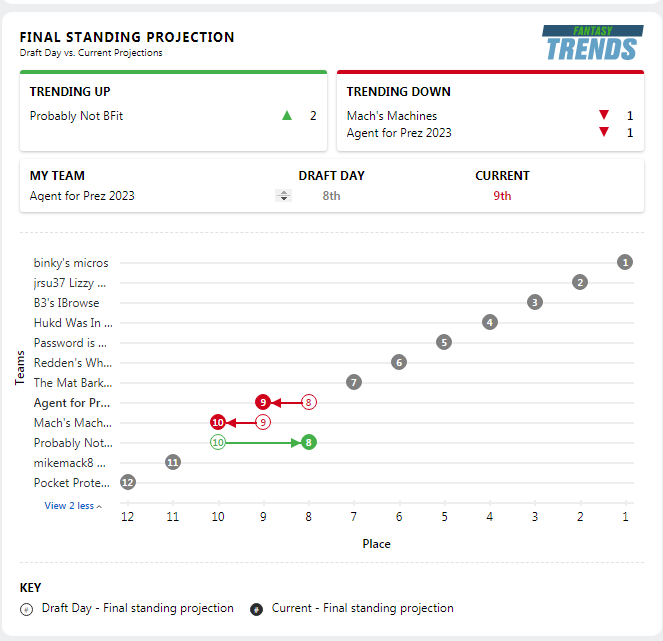
Task: Click the Draft Day key legend marker
Action: (26, 608)
